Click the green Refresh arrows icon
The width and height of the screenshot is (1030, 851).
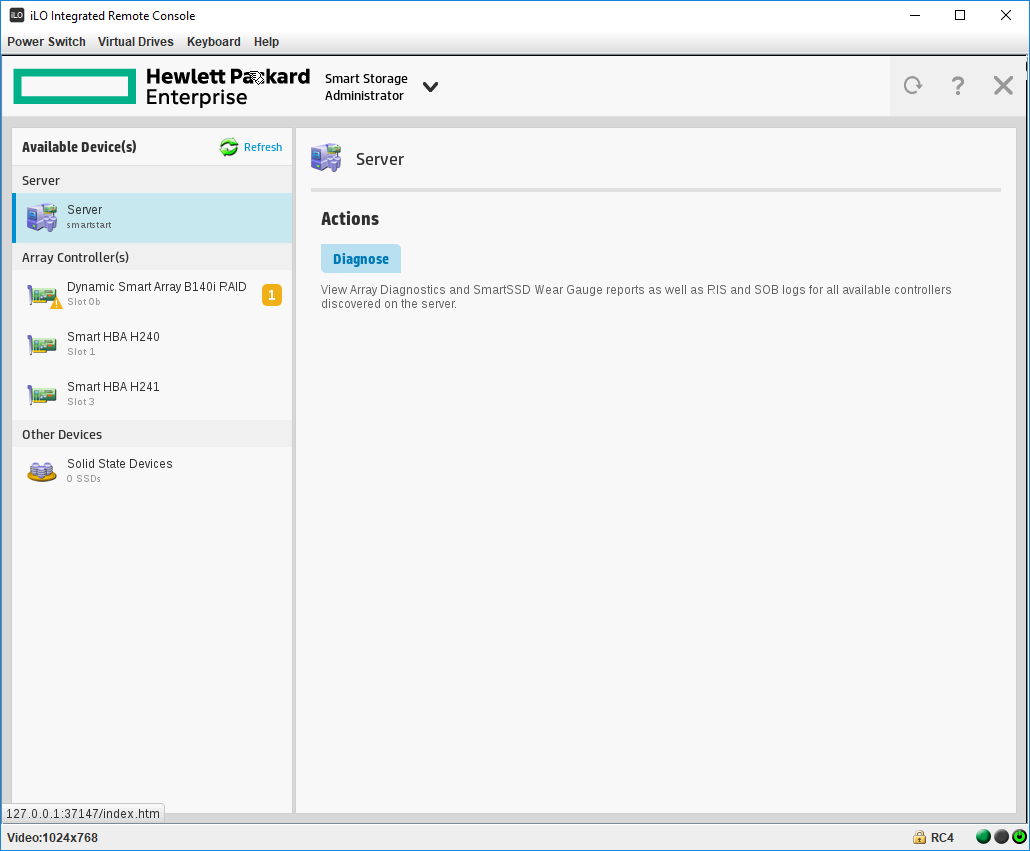(229, 147)
